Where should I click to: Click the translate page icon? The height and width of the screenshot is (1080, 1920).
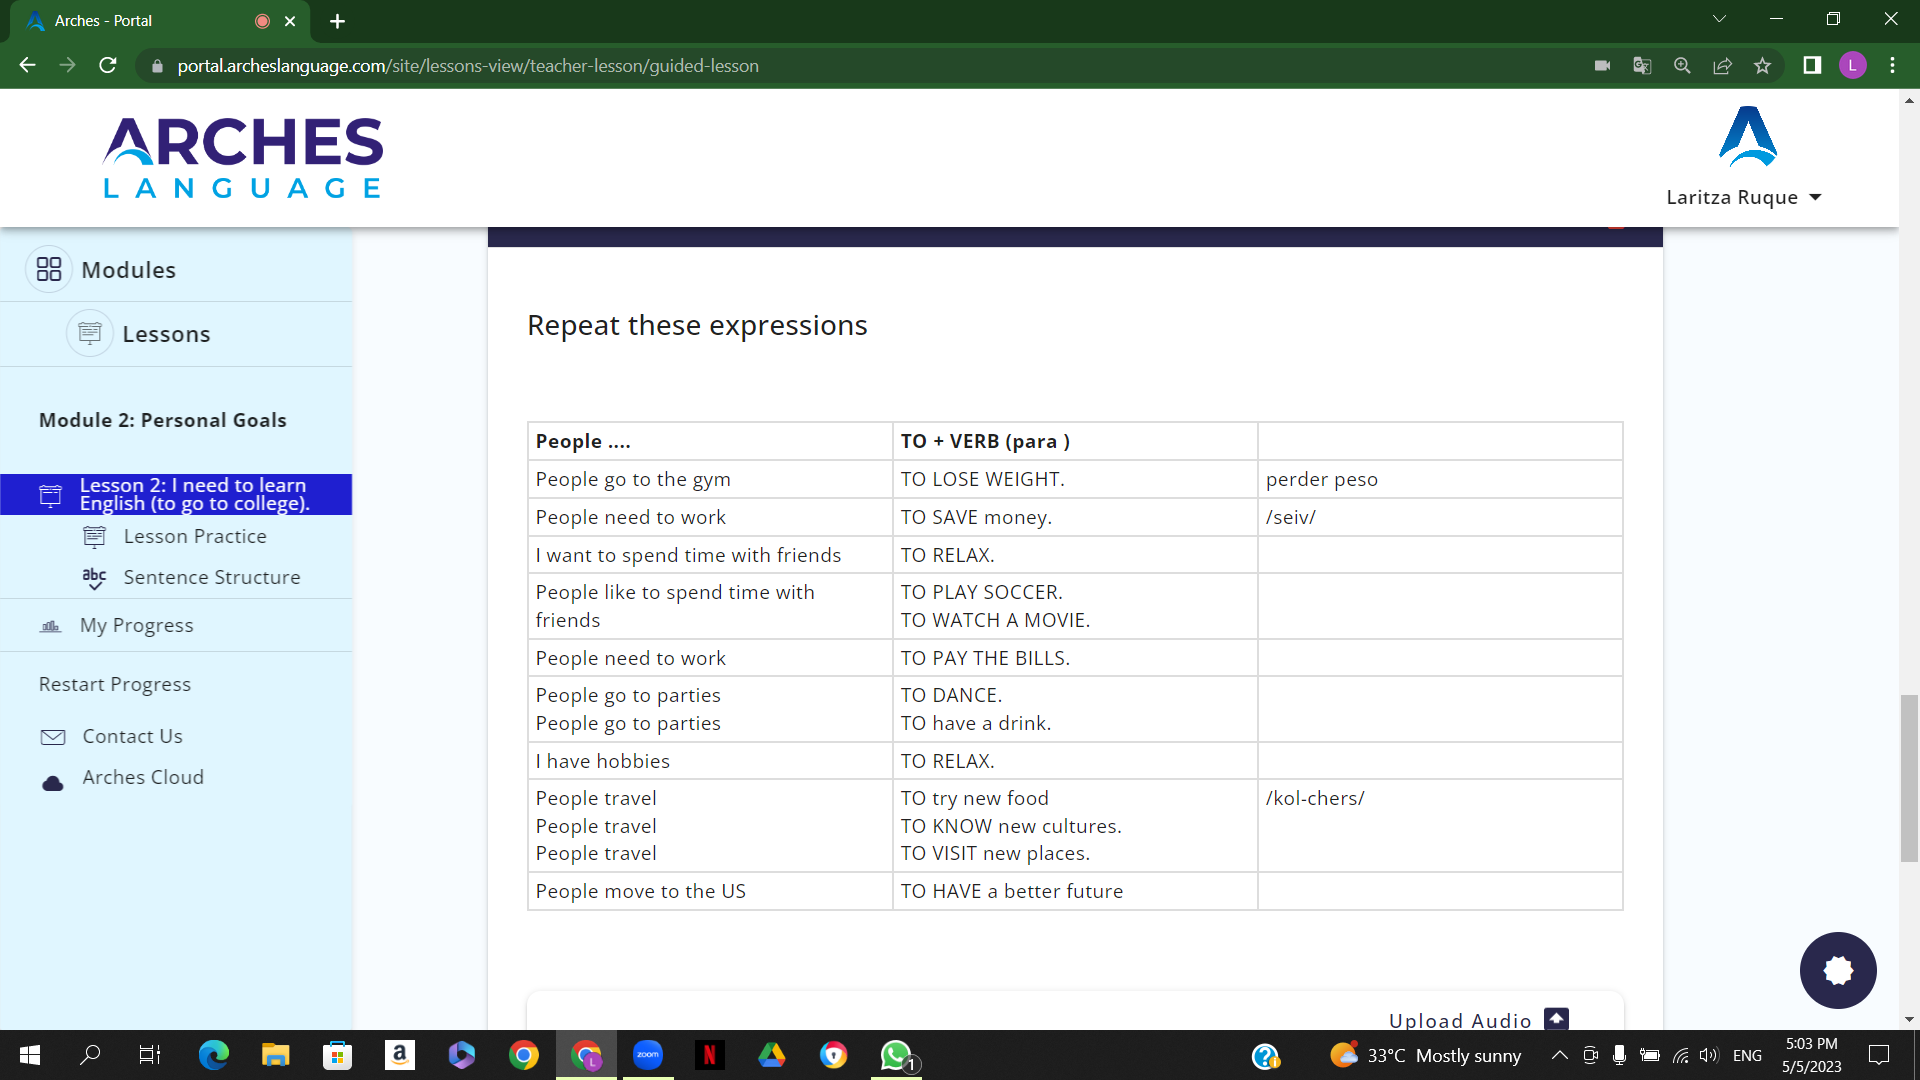click(1642, 65)
